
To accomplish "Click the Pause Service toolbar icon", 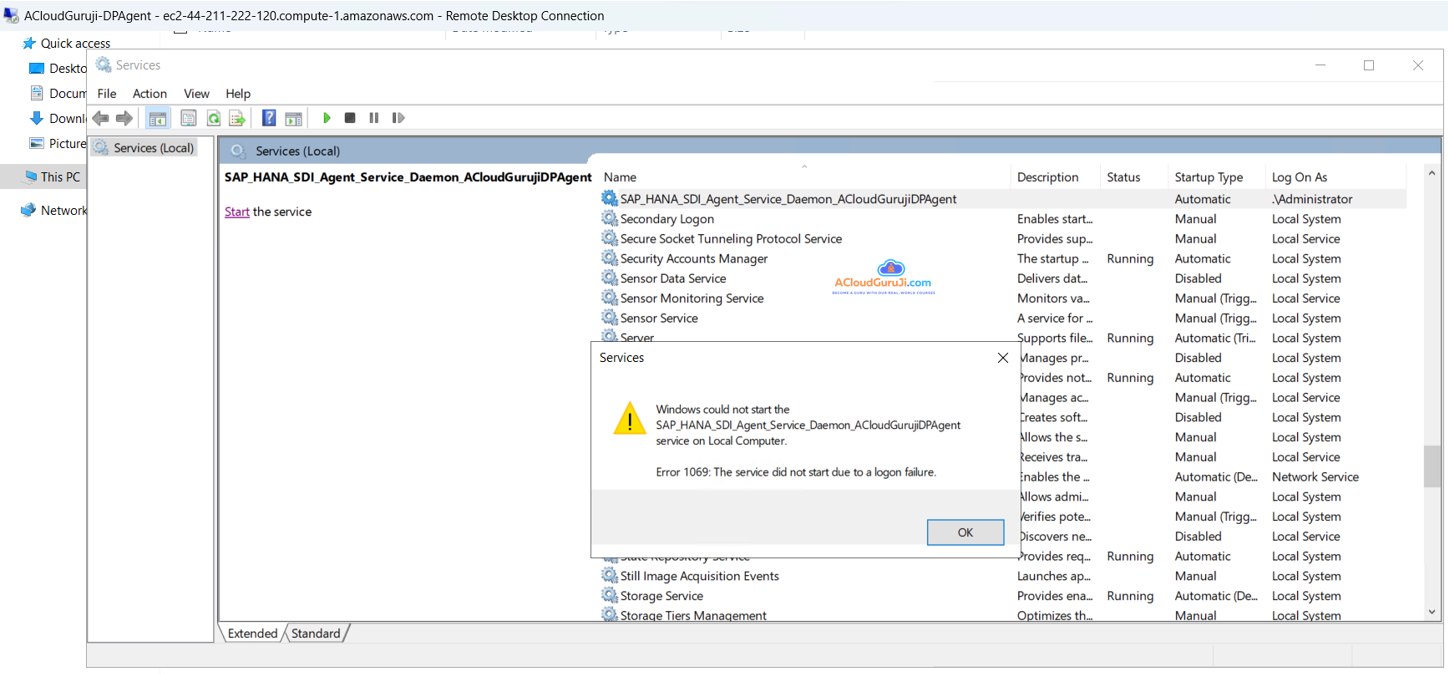I will point(374,118).
